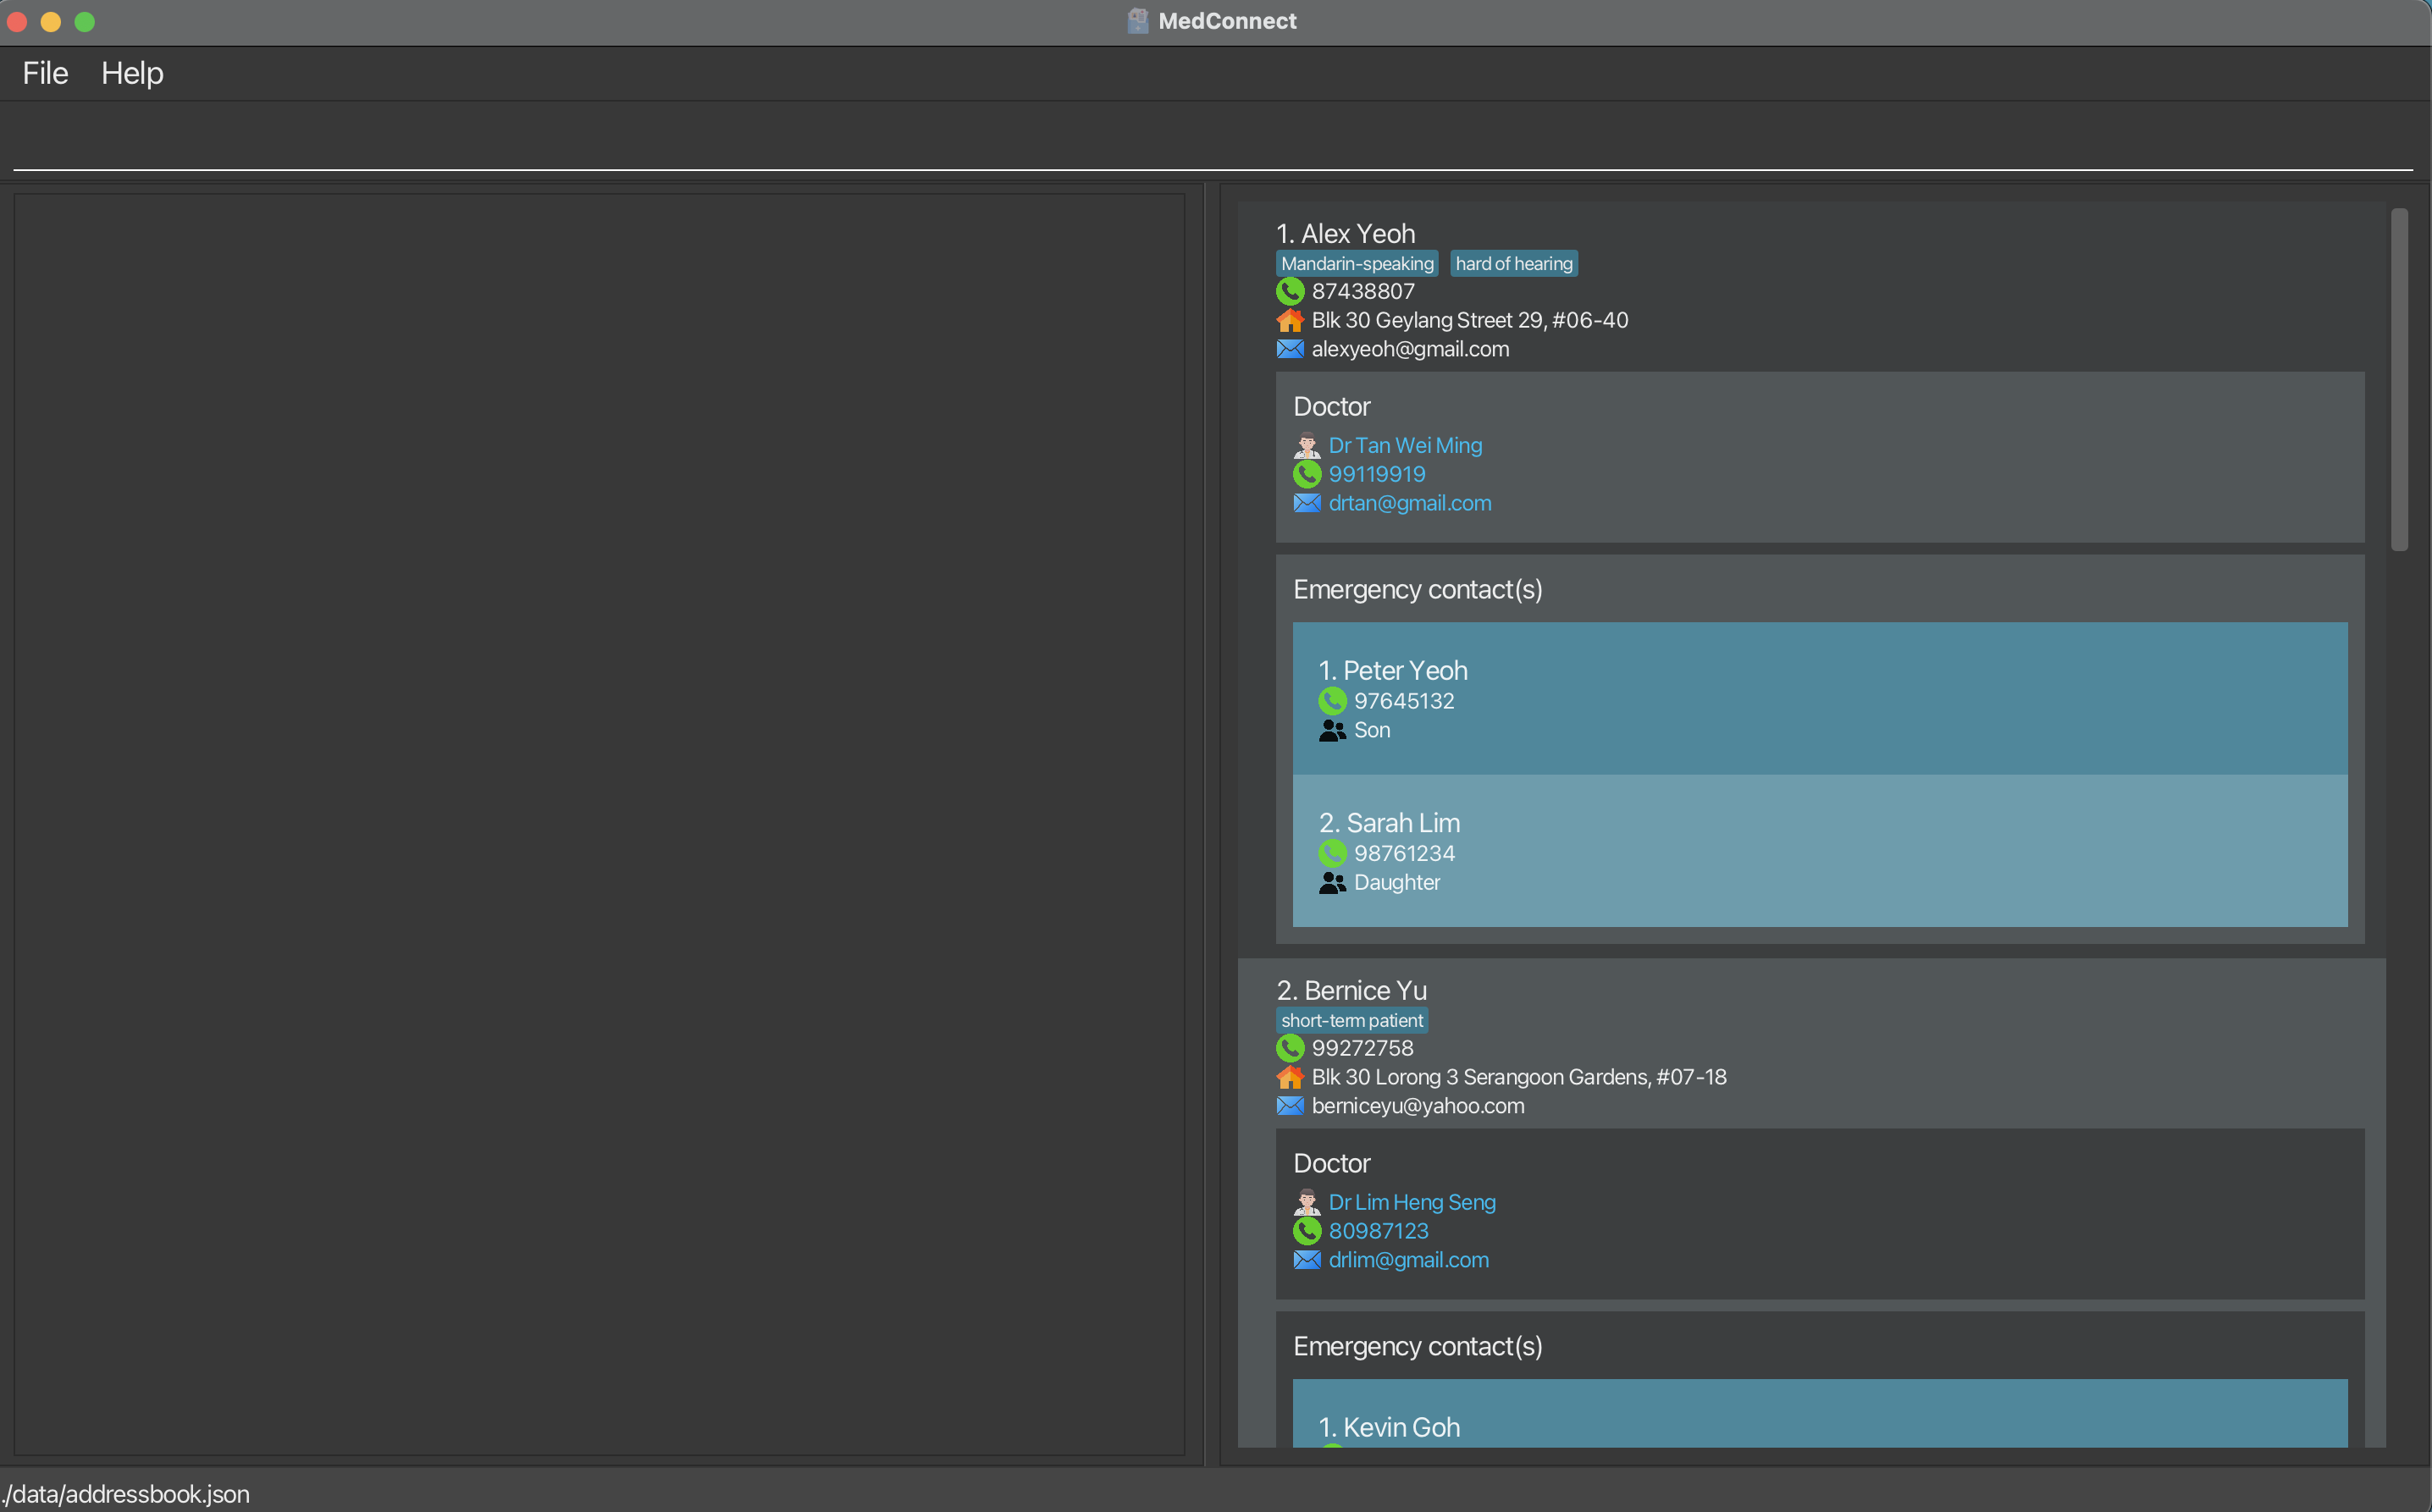Click the Dr Lim Heng Seng link
The width and height of the screenshot is (2432, 1512).
coord(1412,1202)
